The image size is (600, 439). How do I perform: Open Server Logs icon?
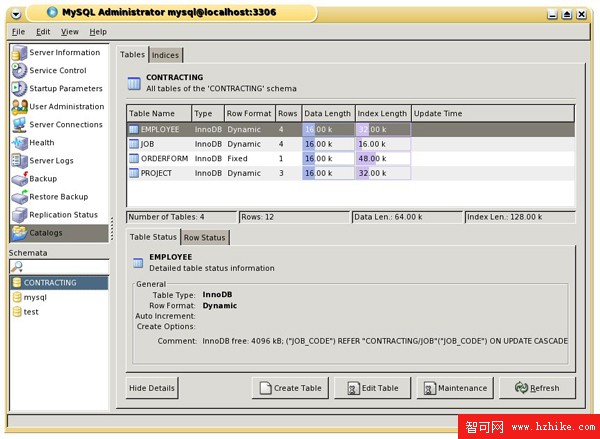(19, 161)
